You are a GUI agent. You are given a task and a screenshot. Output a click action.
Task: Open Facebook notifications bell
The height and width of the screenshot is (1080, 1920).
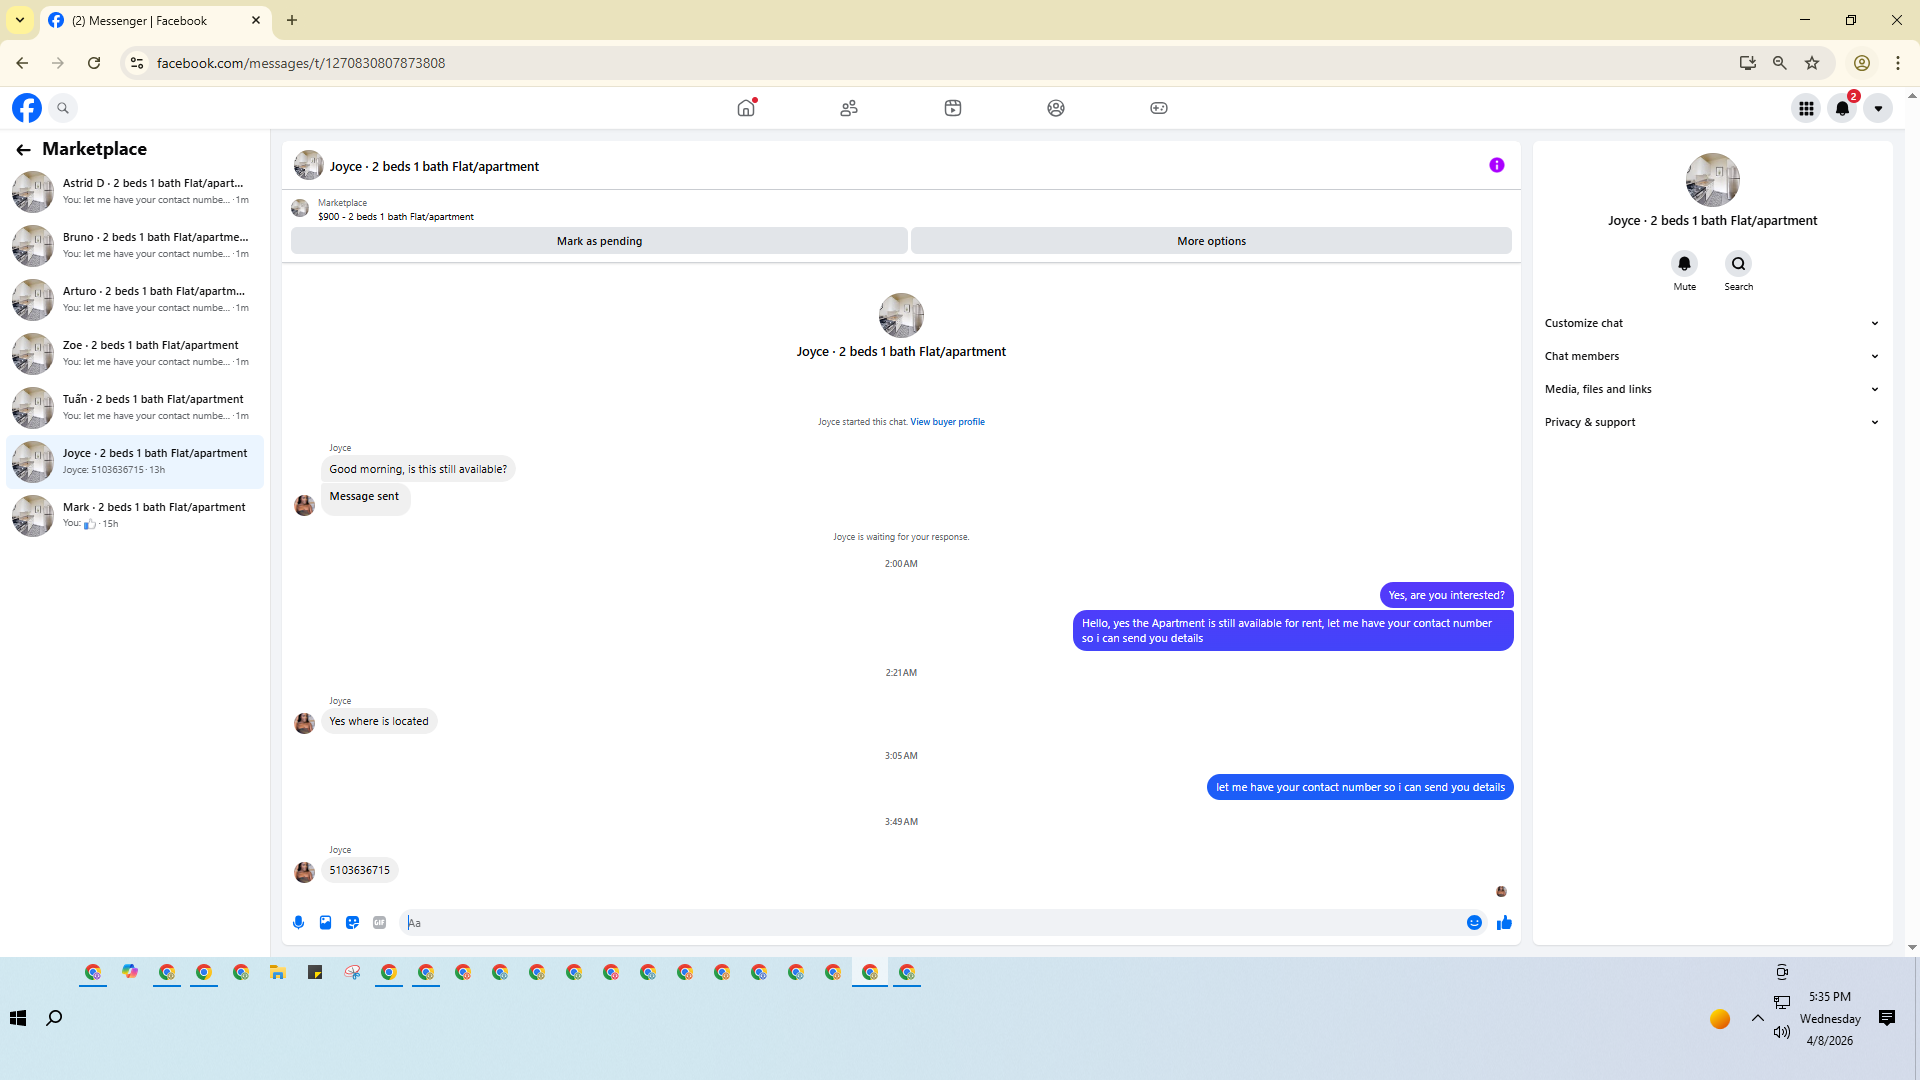pos(1842,108)
